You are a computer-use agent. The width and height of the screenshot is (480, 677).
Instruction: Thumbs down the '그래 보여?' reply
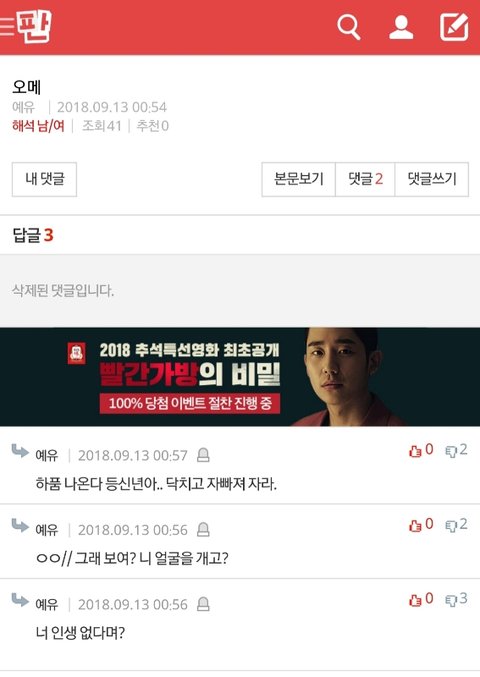(456, 524)
